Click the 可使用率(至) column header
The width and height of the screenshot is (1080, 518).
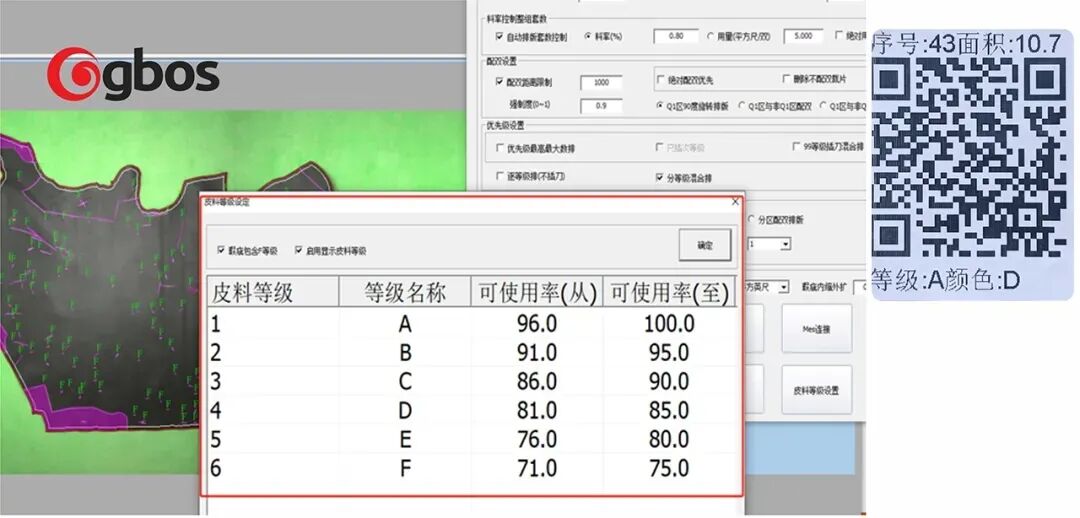[x=669, y=292]
